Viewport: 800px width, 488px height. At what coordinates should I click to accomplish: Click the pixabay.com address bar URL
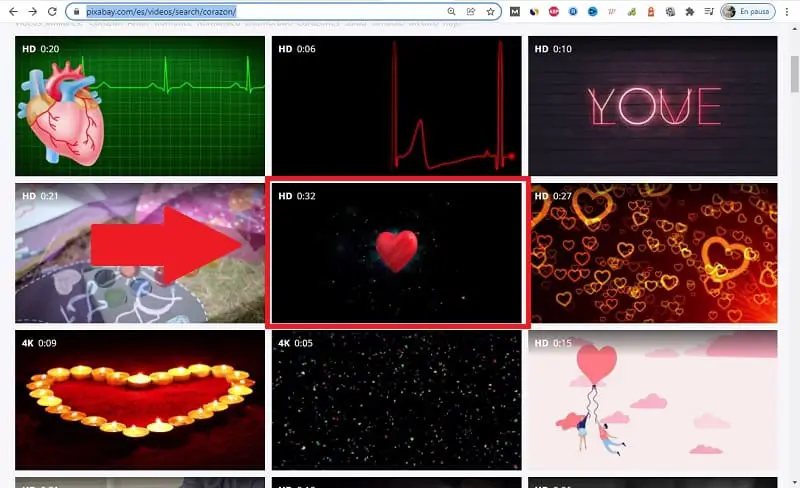click(161, 11)
